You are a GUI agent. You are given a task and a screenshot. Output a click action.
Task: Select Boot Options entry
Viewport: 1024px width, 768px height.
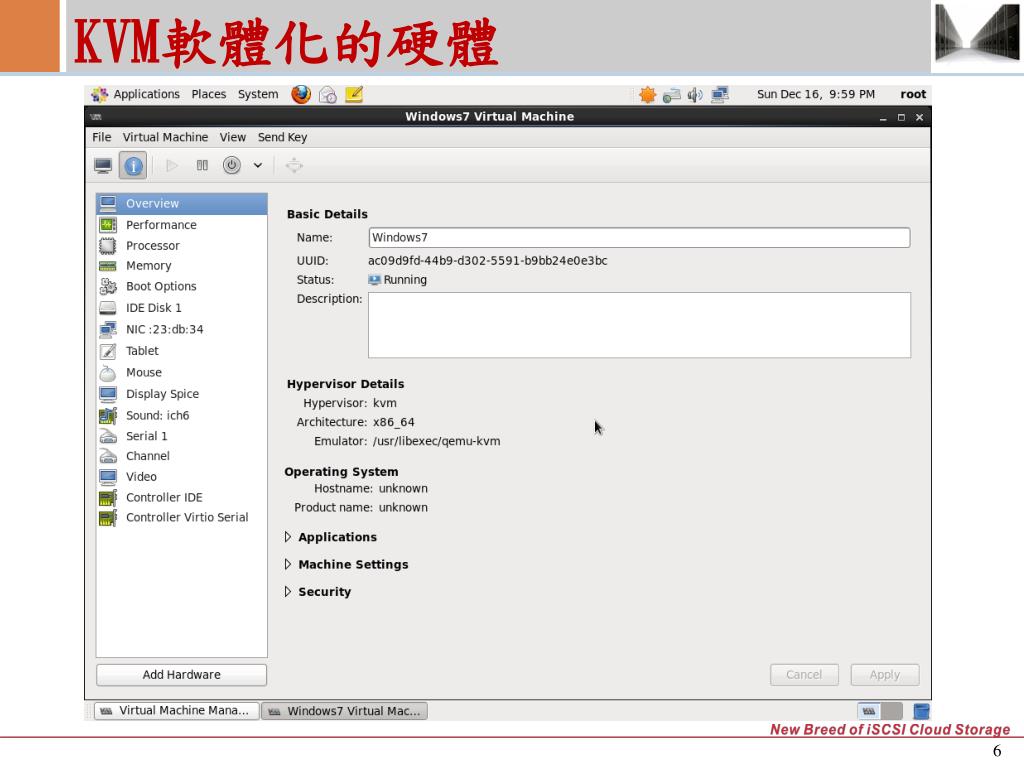[182, 287]
